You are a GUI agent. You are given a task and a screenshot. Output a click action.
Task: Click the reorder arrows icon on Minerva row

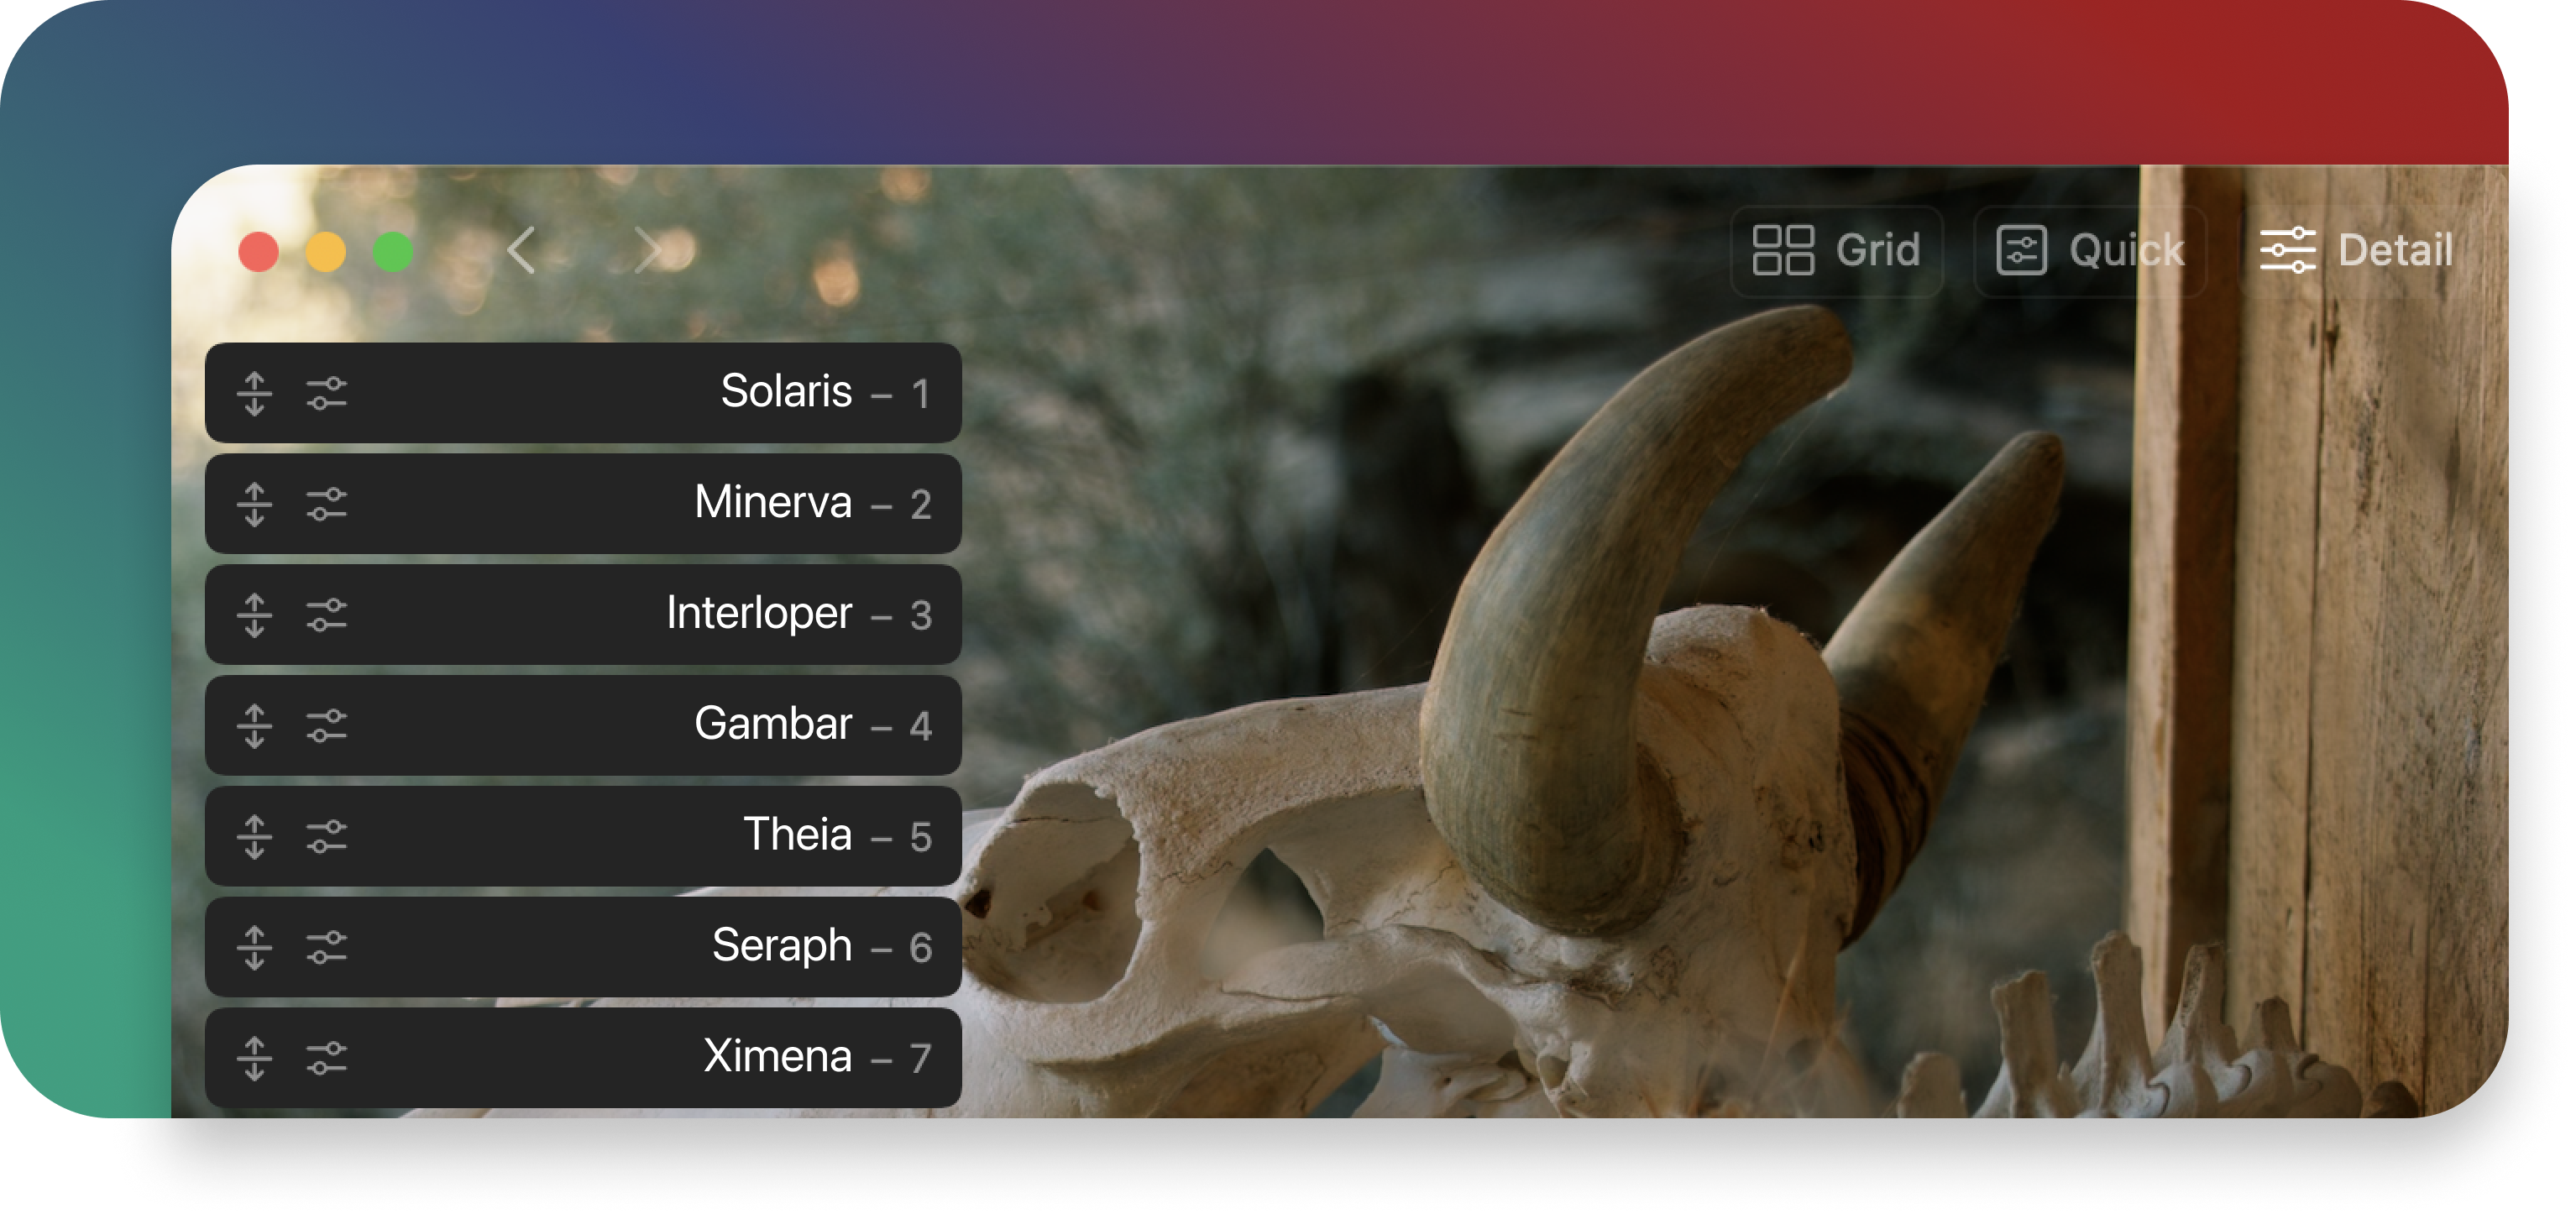(x=254, y=504)
